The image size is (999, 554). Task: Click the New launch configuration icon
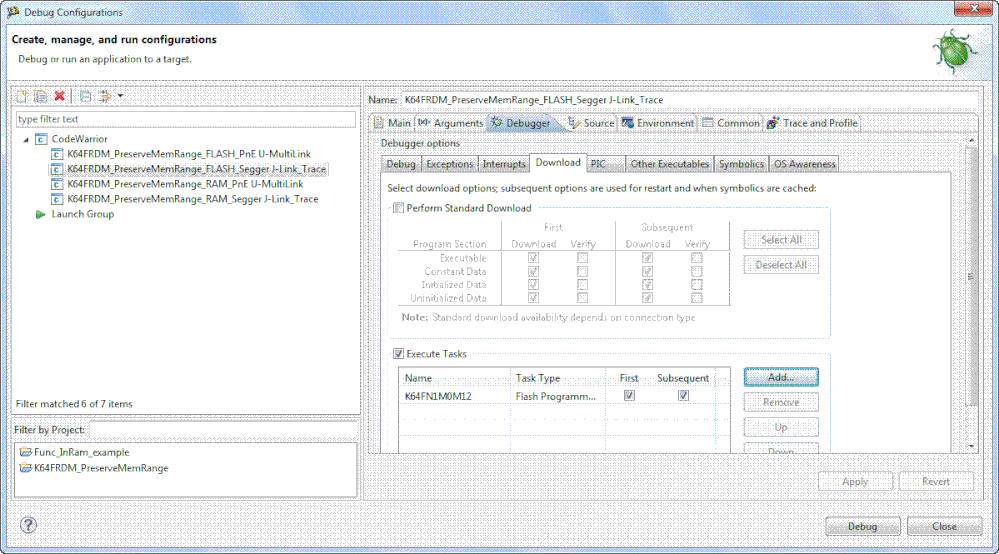coord(22,96)
